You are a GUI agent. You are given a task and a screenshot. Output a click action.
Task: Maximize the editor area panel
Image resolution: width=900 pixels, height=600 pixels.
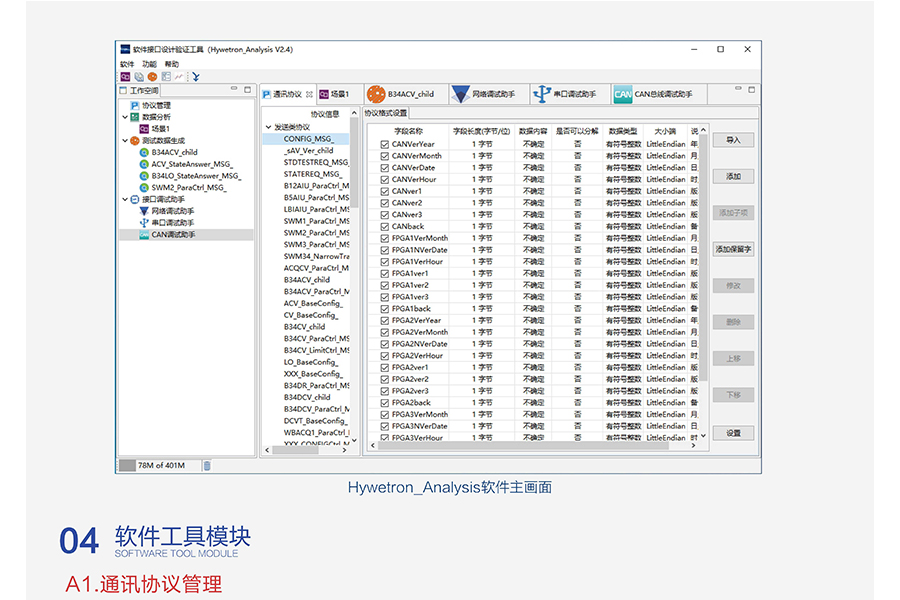coord(751,90)
